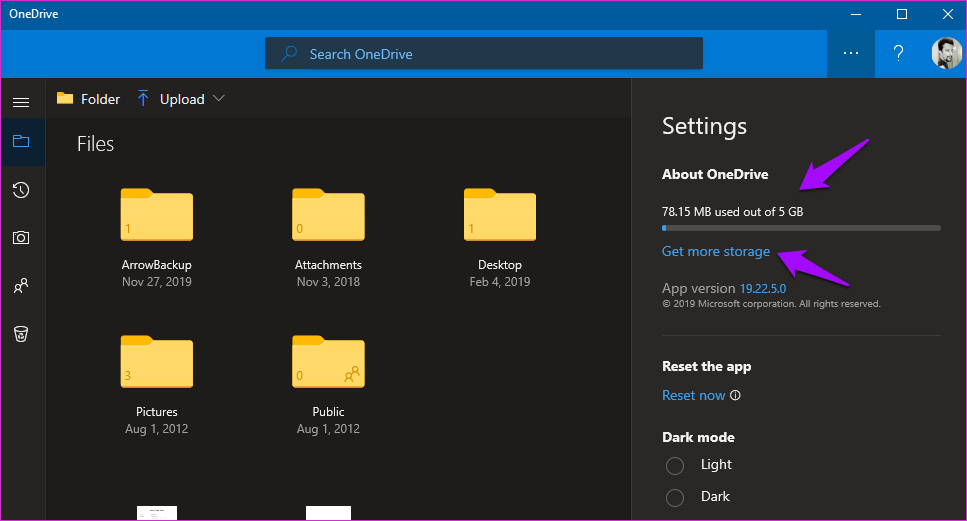The image size is (967, 521).
Task: Open Help via the question mark icon
Action: (x=899, y=54)
